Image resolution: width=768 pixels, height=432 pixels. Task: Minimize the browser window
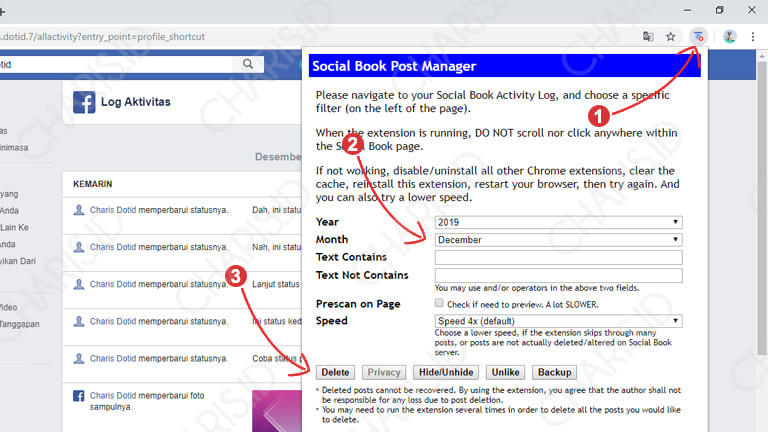point(688,10)
